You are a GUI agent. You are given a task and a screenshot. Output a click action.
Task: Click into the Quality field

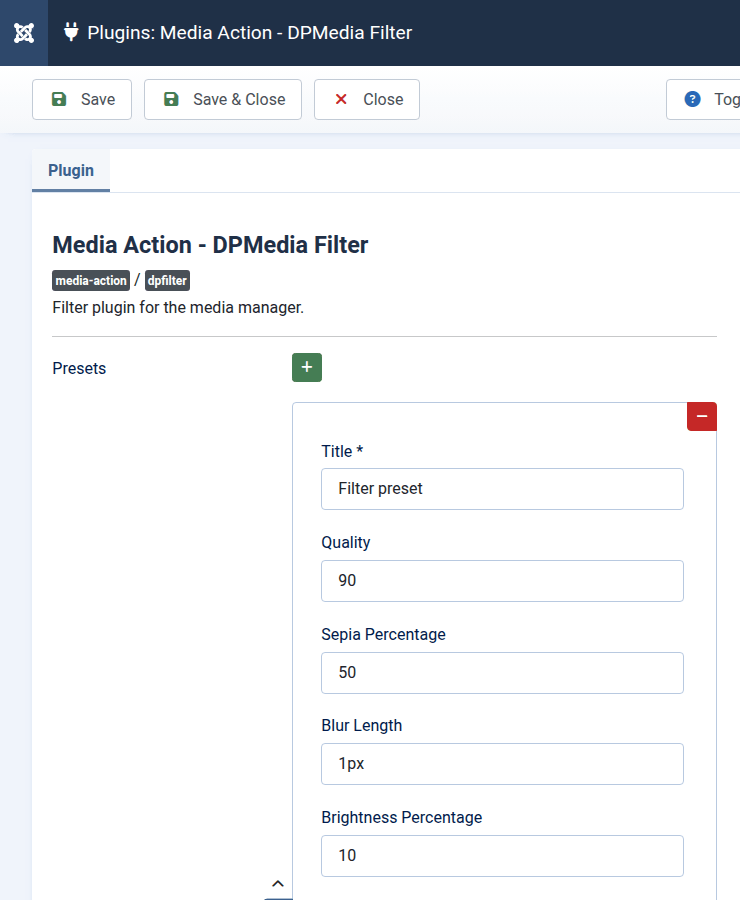pyautogui.click(x=502, y=581)
